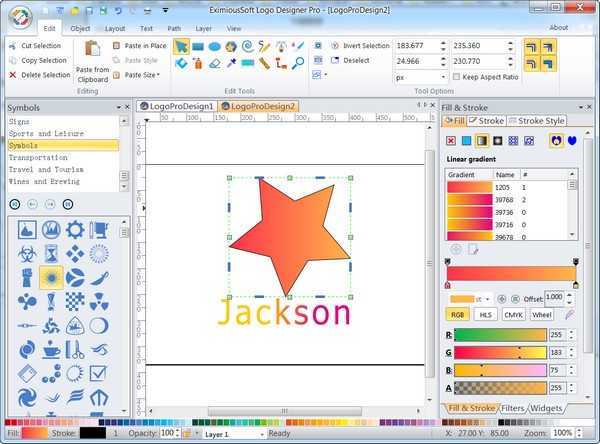Choose the Pattern fill icon

[x=513, y=141]
